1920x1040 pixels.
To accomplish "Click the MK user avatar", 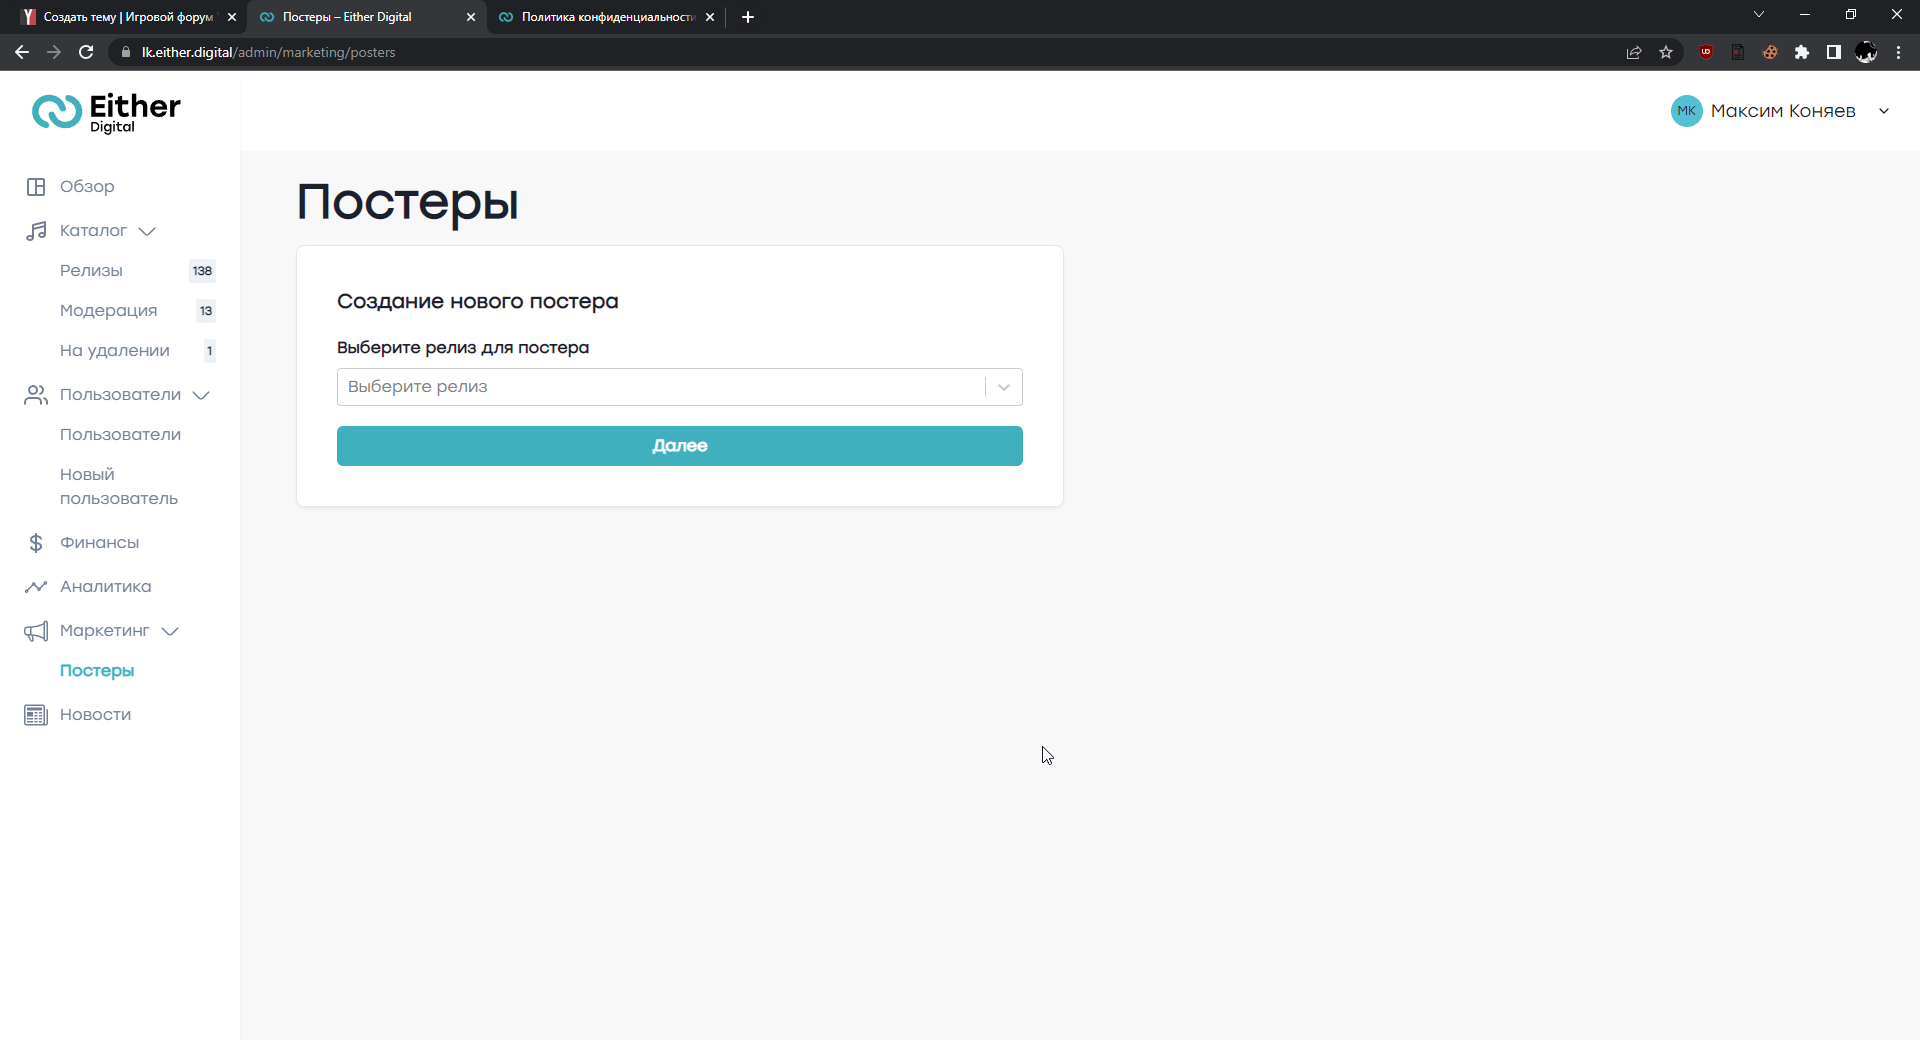I will [1686, 111].
